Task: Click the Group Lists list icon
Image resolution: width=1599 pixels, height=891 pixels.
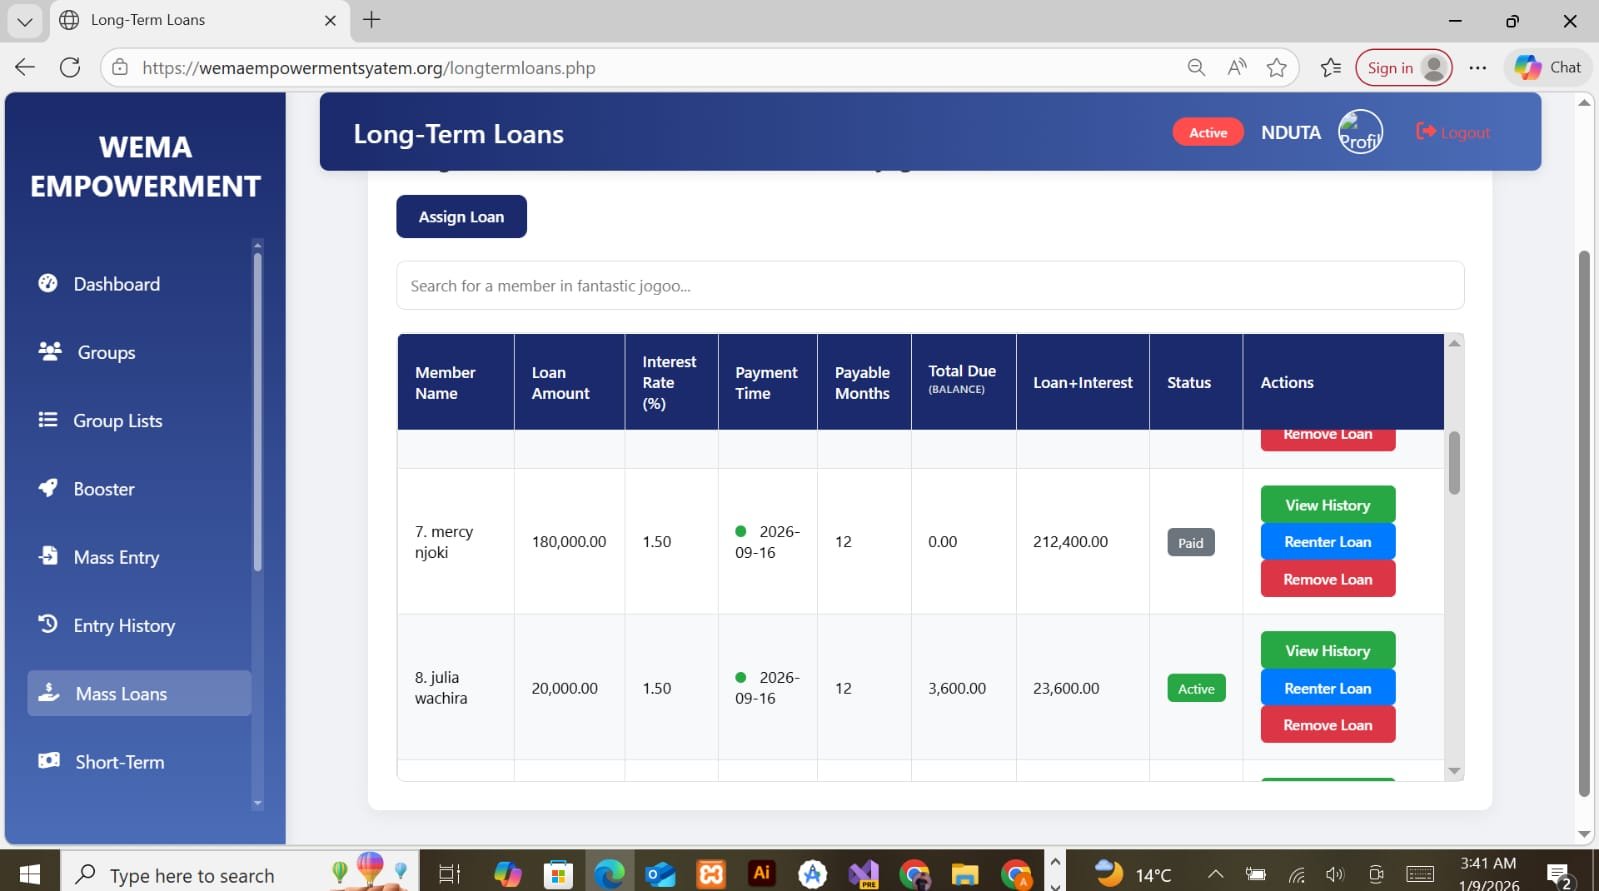Action: 48,419
